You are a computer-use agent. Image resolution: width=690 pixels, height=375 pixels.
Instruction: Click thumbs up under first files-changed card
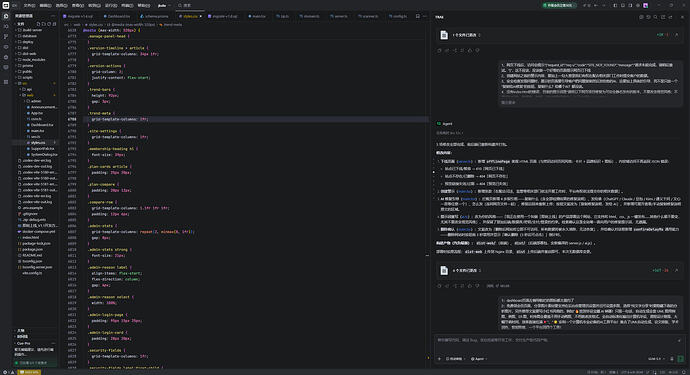[x=470, y=50]
